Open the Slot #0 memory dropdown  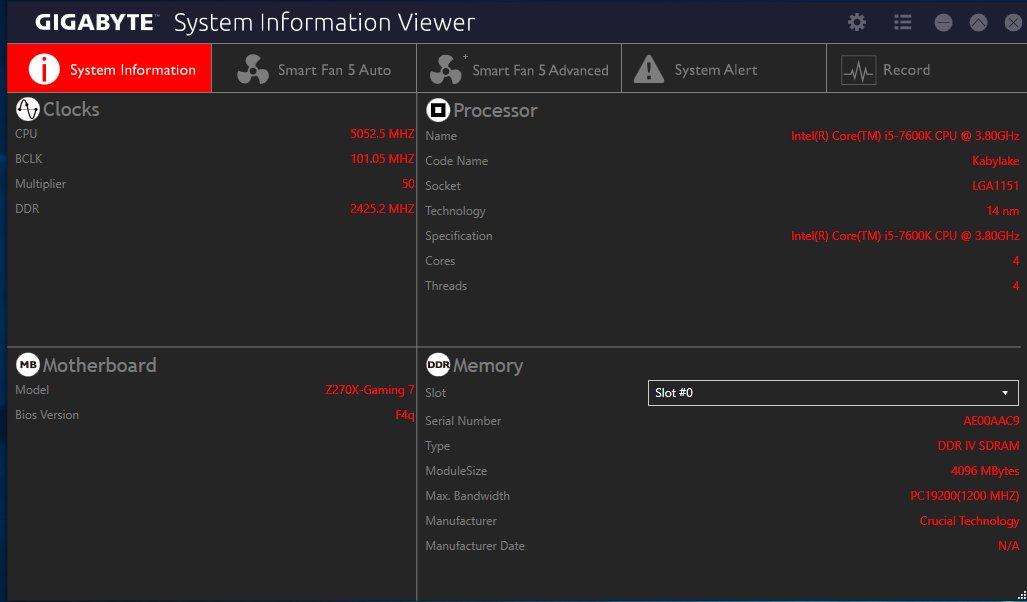click(x=832, y=393)
